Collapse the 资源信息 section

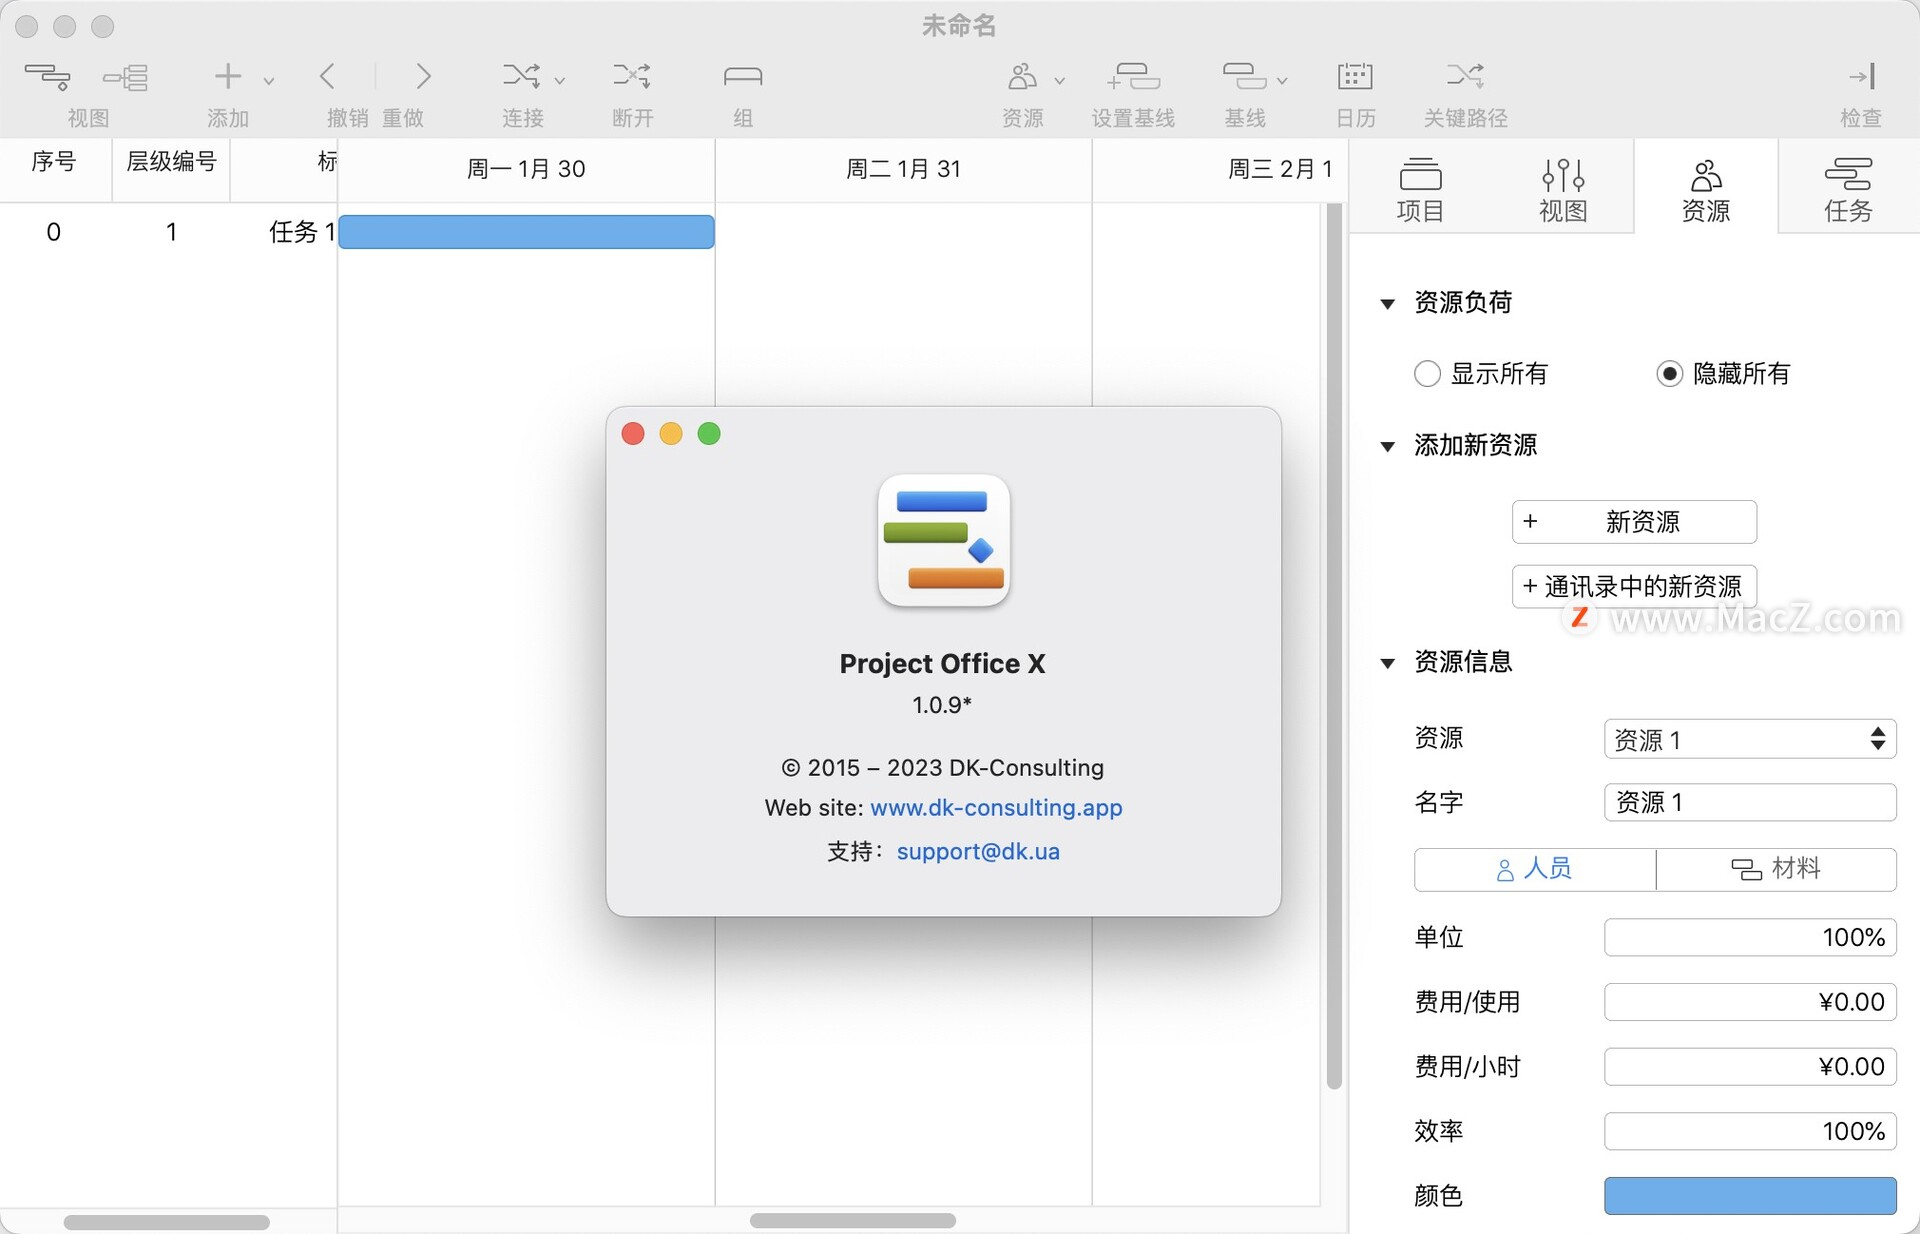pos(1389,663)
